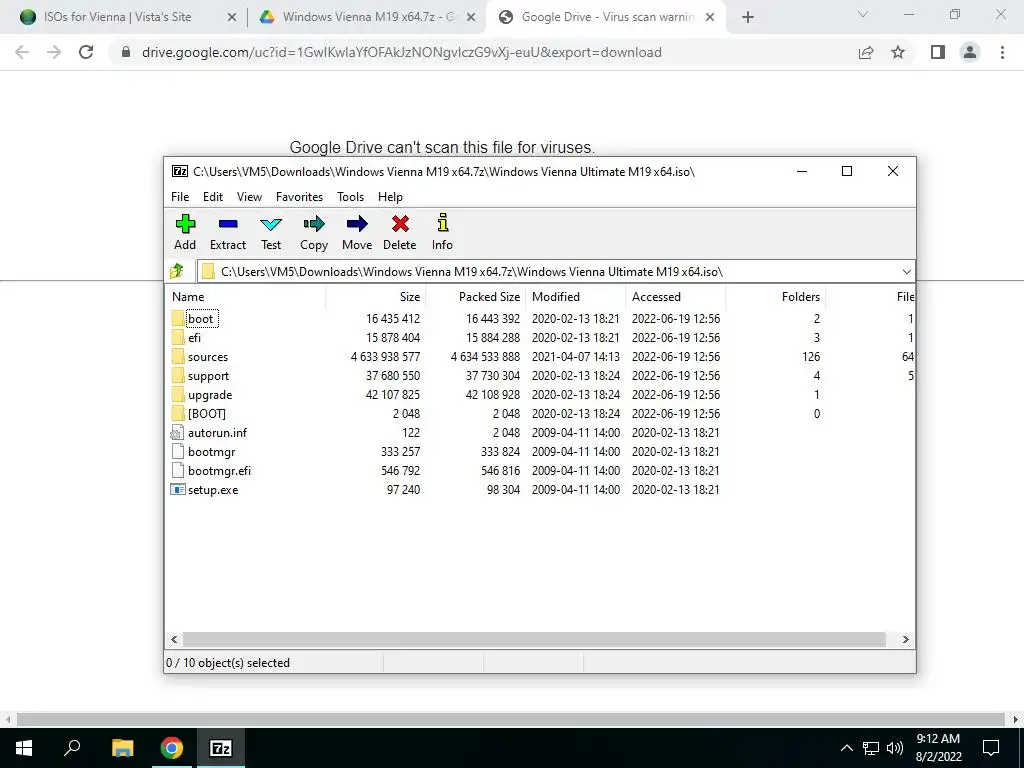
Task: Close the Windows Vienna M19 x64.7z tab
Action: (x=471, y=18)
